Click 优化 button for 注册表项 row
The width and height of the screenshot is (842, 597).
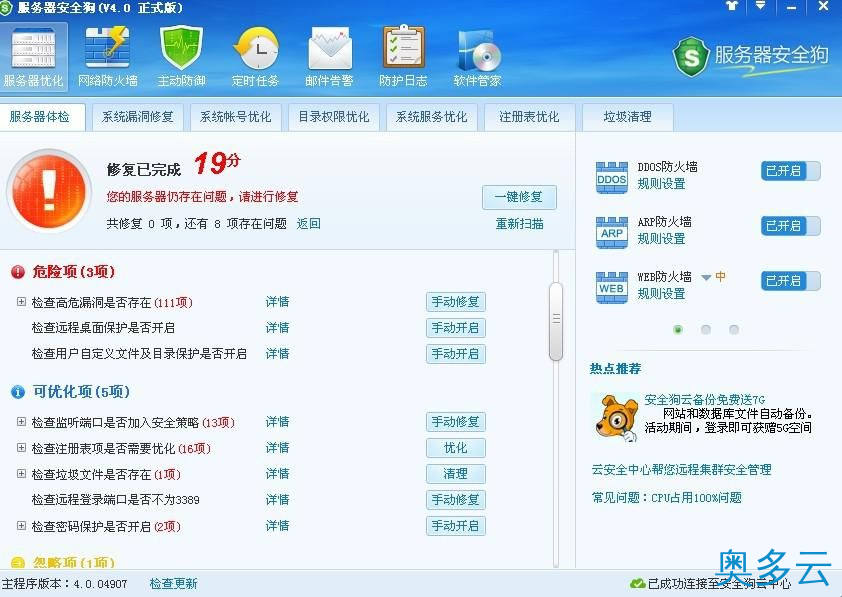click(x=456, y=448)
